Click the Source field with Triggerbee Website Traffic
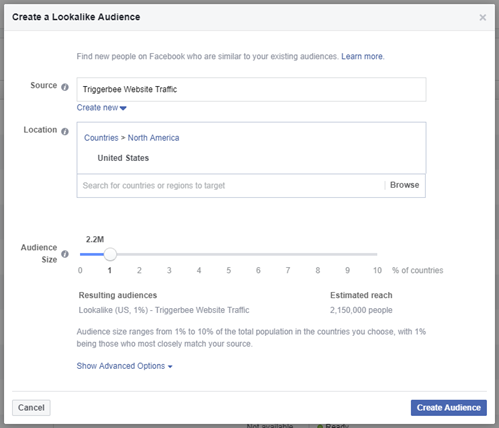Viewport: 499px width, 428px height. tap(251, 89)
